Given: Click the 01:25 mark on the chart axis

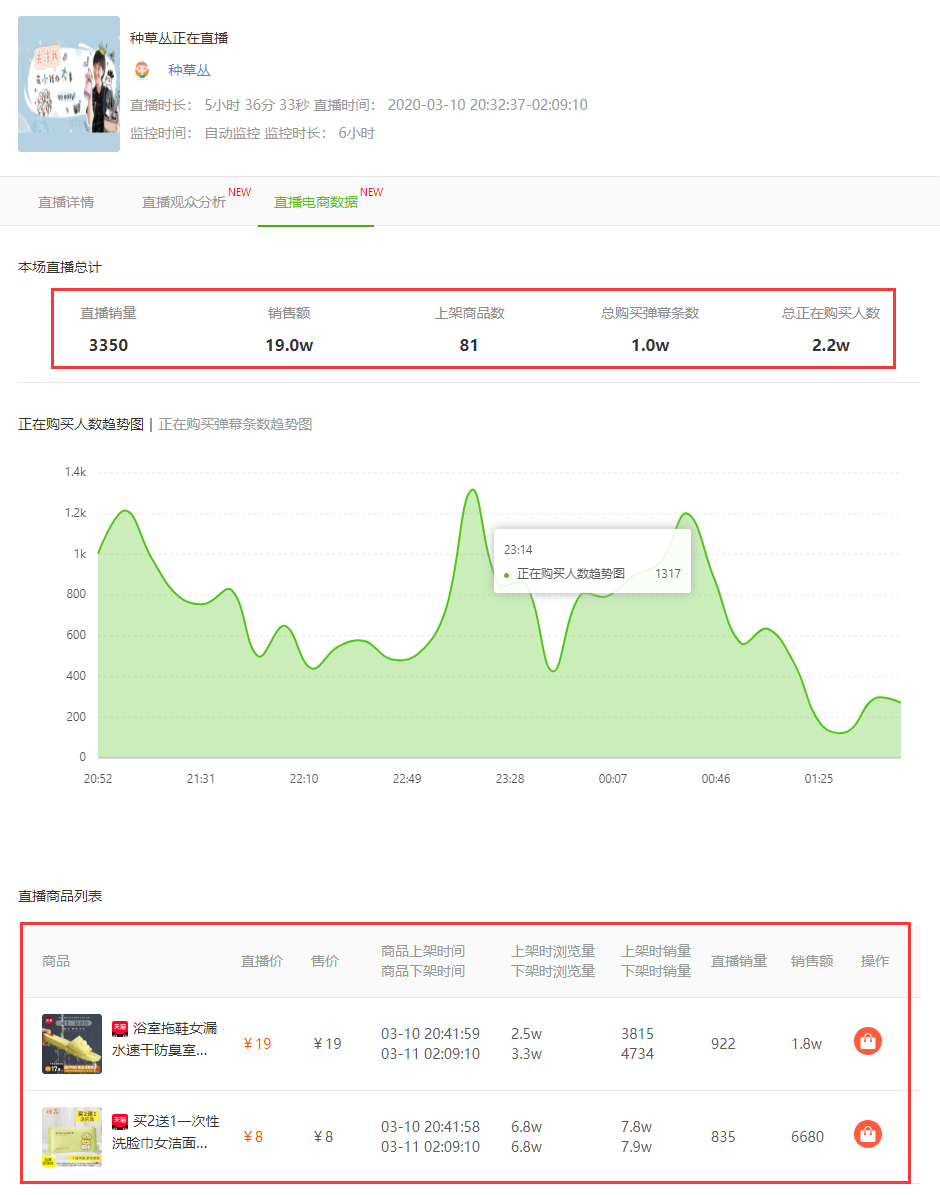Looking at the screenshot, I should click(x=817, y=778).
